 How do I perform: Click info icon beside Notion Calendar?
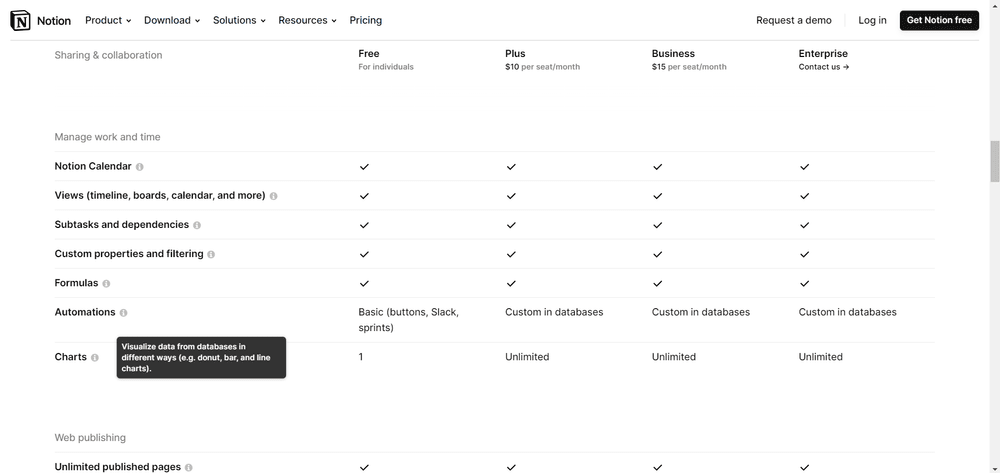[140, 167]
